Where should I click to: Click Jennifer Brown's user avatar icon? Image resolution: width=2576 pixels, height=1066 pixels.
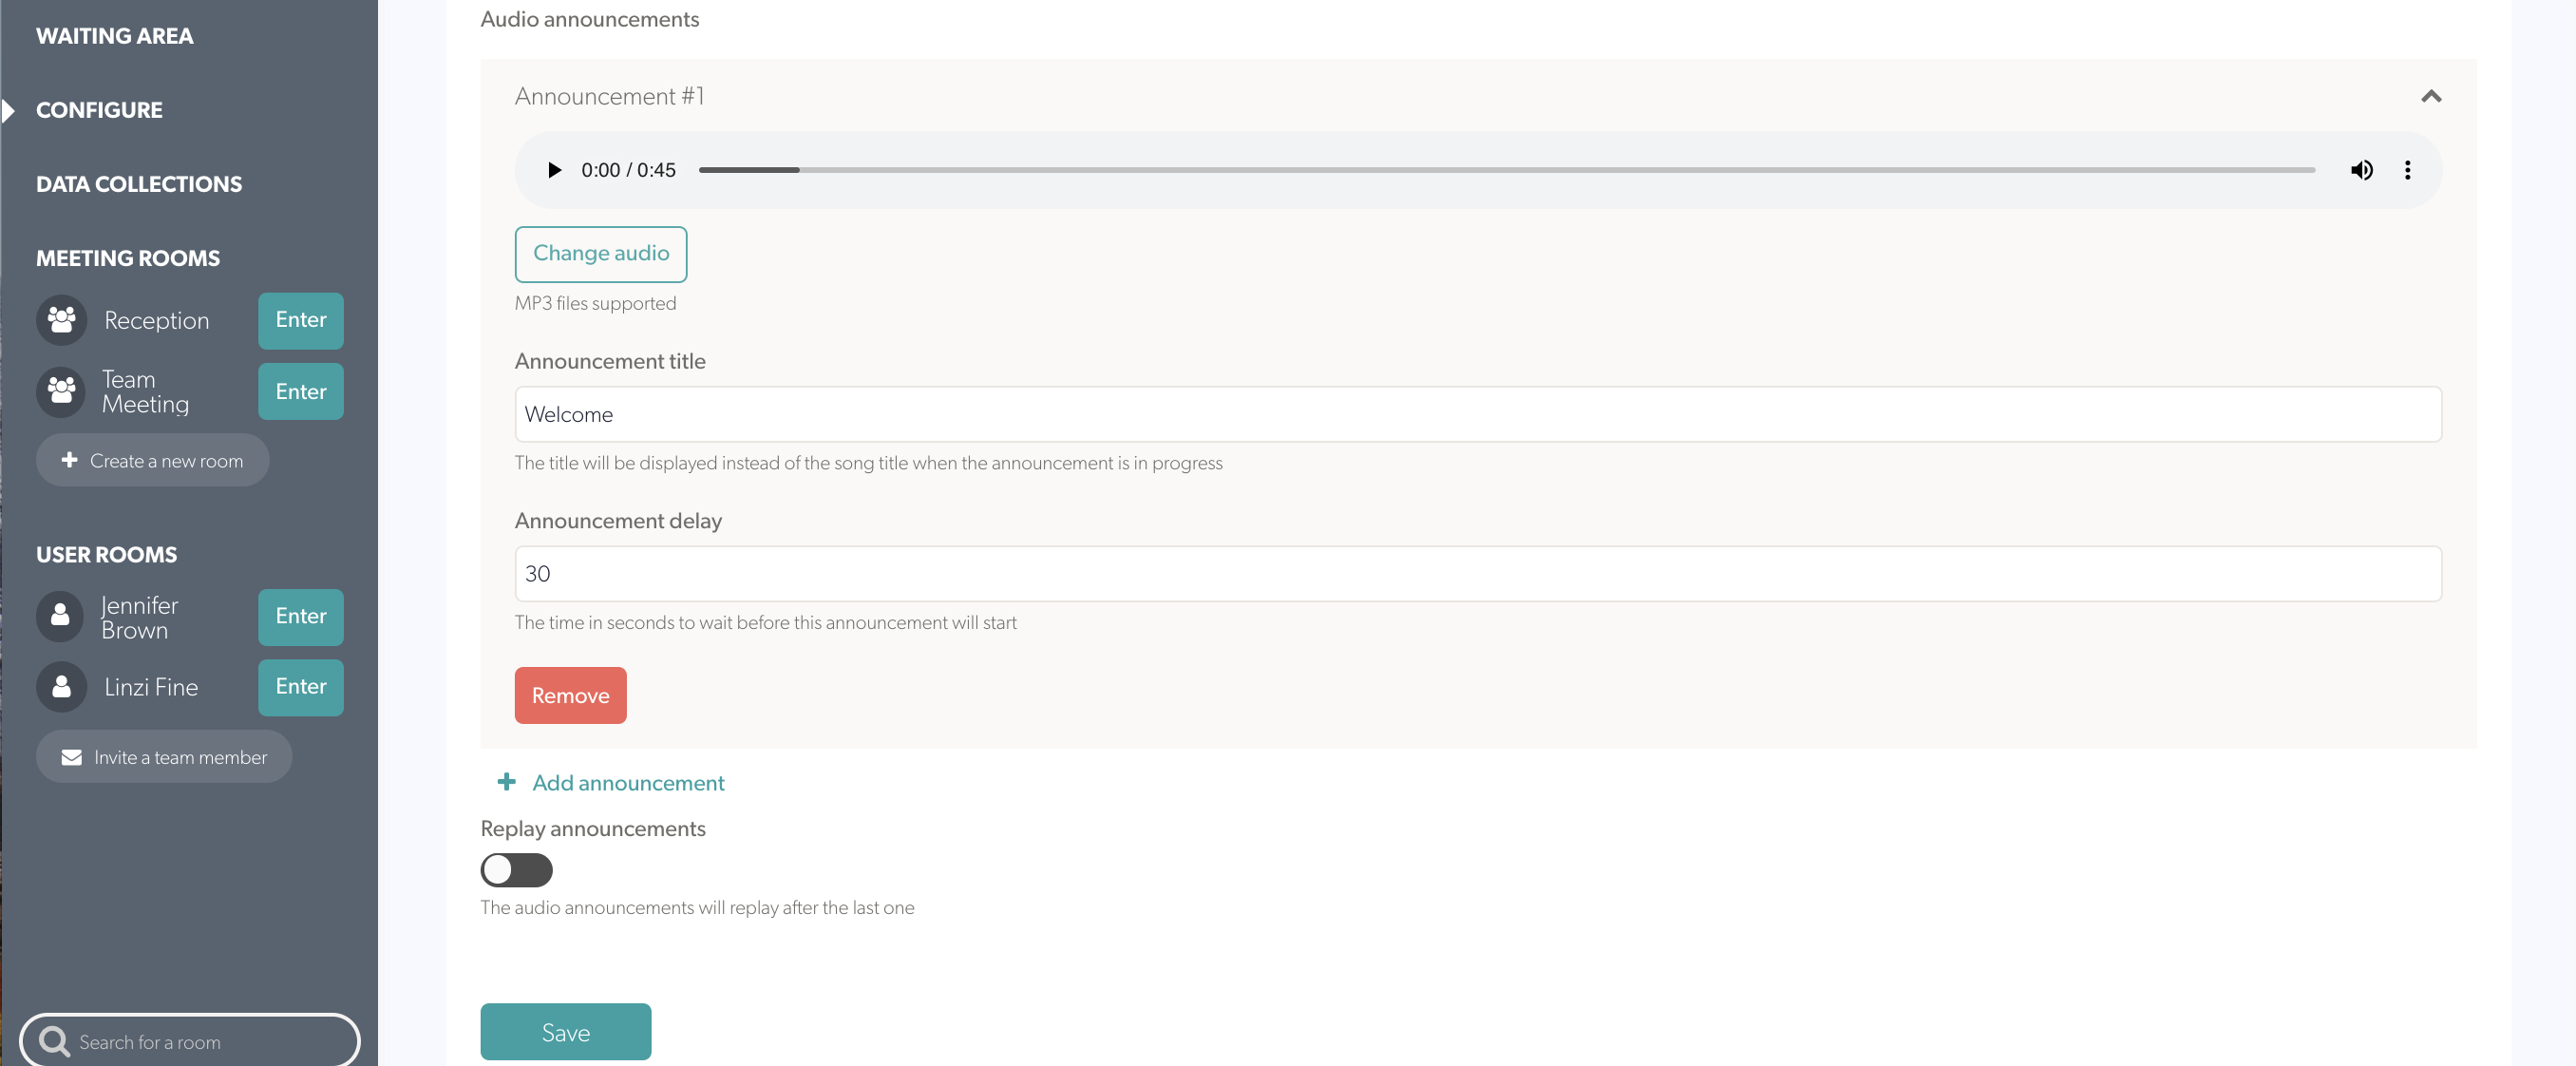61,617
